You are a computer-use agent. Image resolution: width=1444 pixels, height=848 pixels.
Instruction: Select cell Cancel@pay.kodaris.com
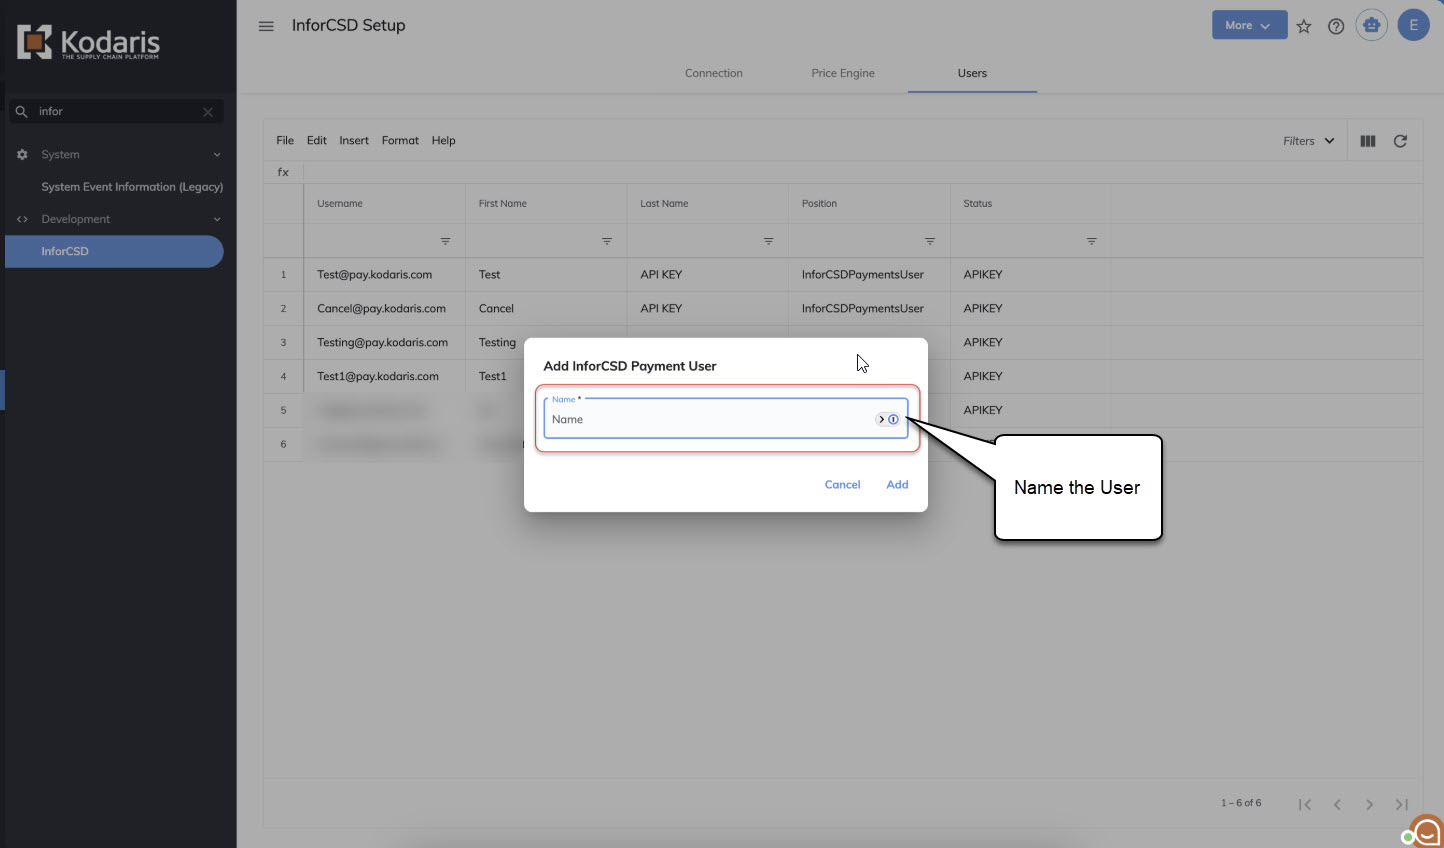pyautogui.click(x=385, y=308)
